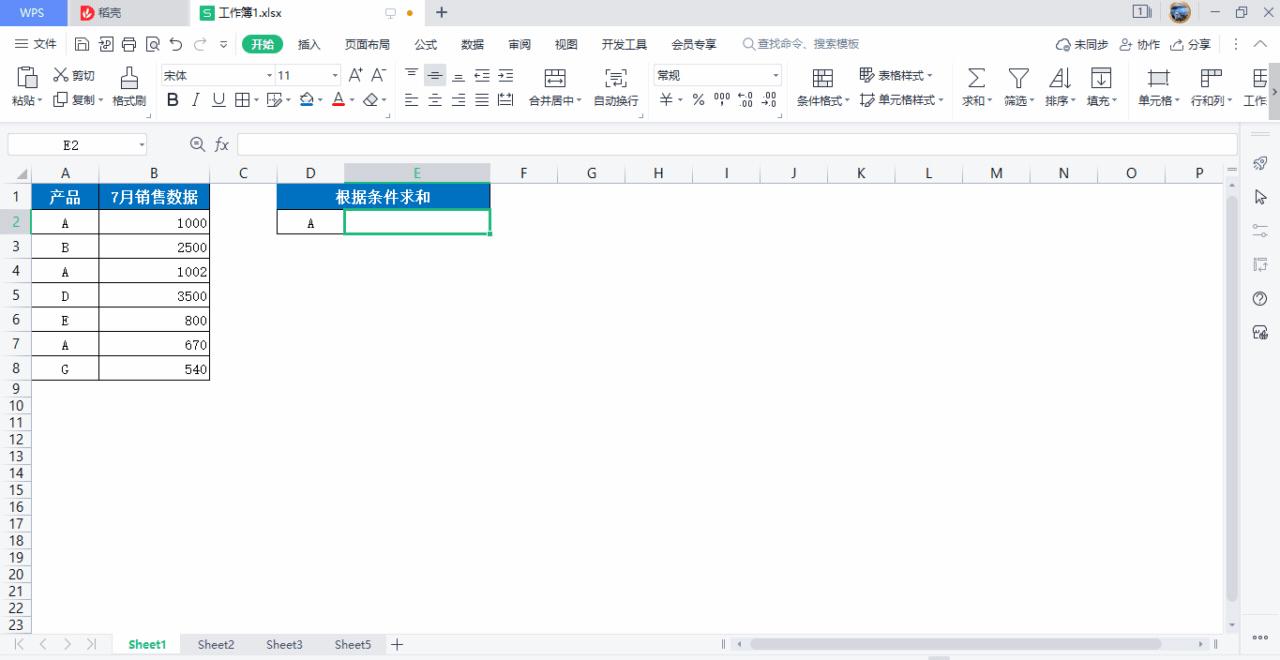
Task: Open the 插入 (Insert) ribbon tab
Action: pyautogui.click(x=309, y=44)
